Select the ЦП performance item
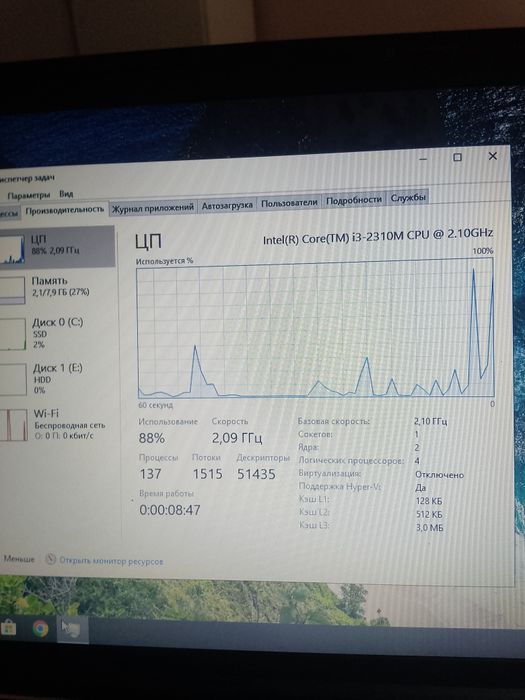This screenshot has height=700, width=525. [57, 246]
